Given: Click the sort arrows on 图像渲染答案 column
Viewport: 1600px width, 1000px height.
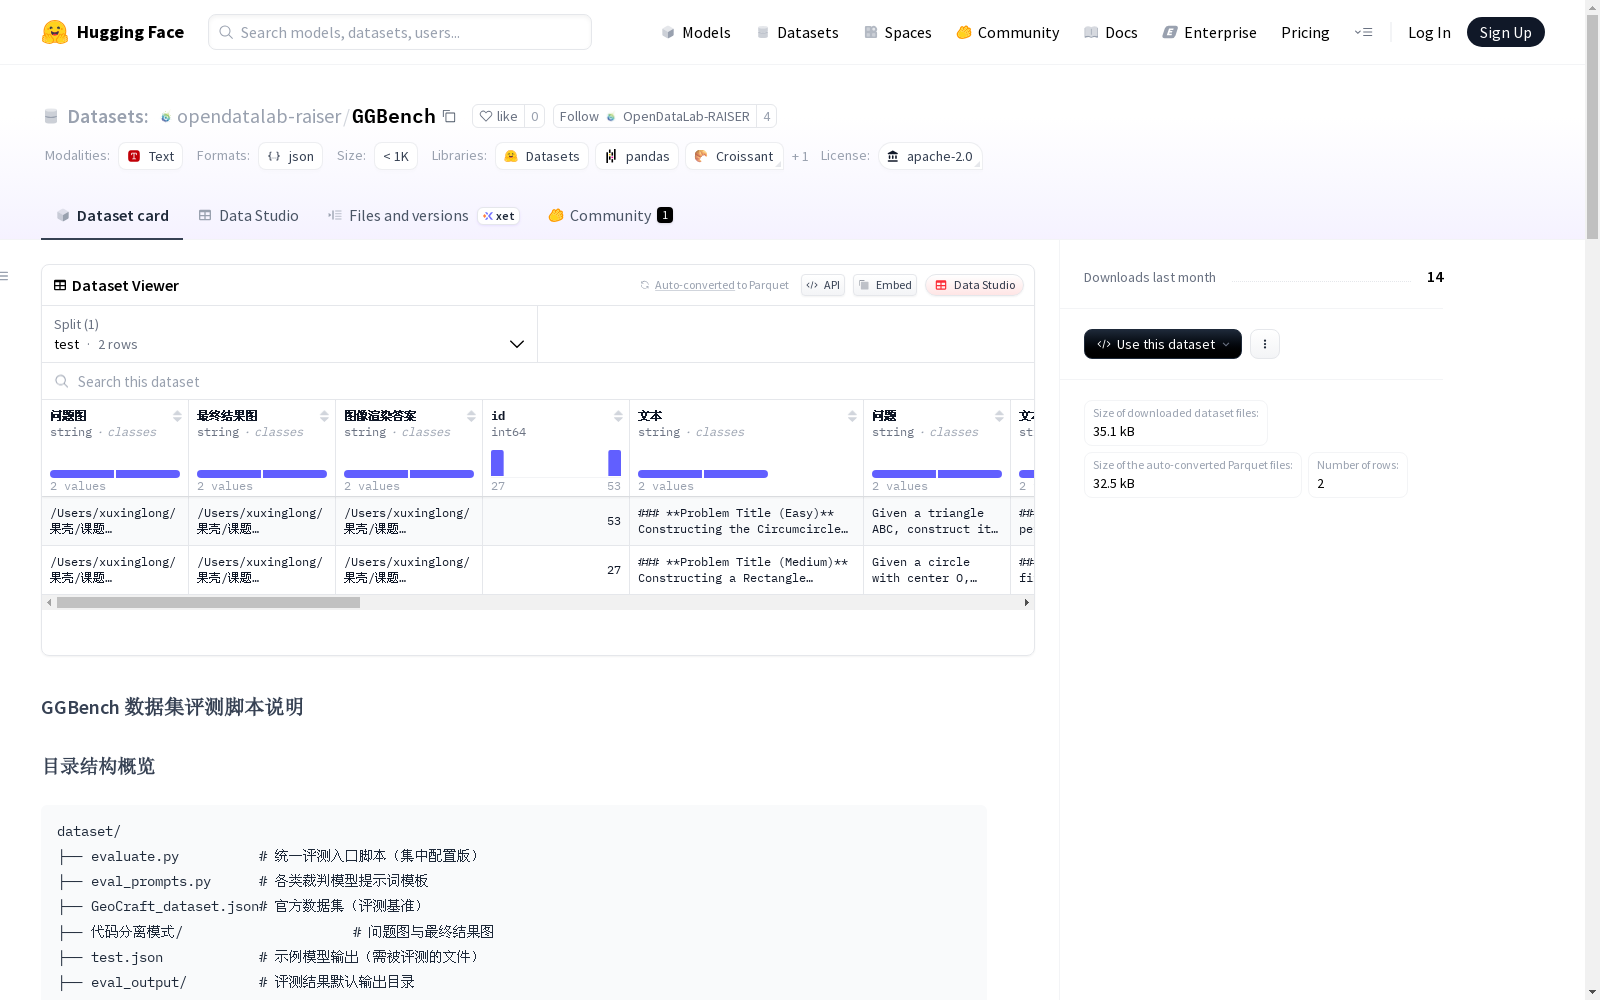Looking at the screenshot, I should pyautogui.click(x=471, y=416).
